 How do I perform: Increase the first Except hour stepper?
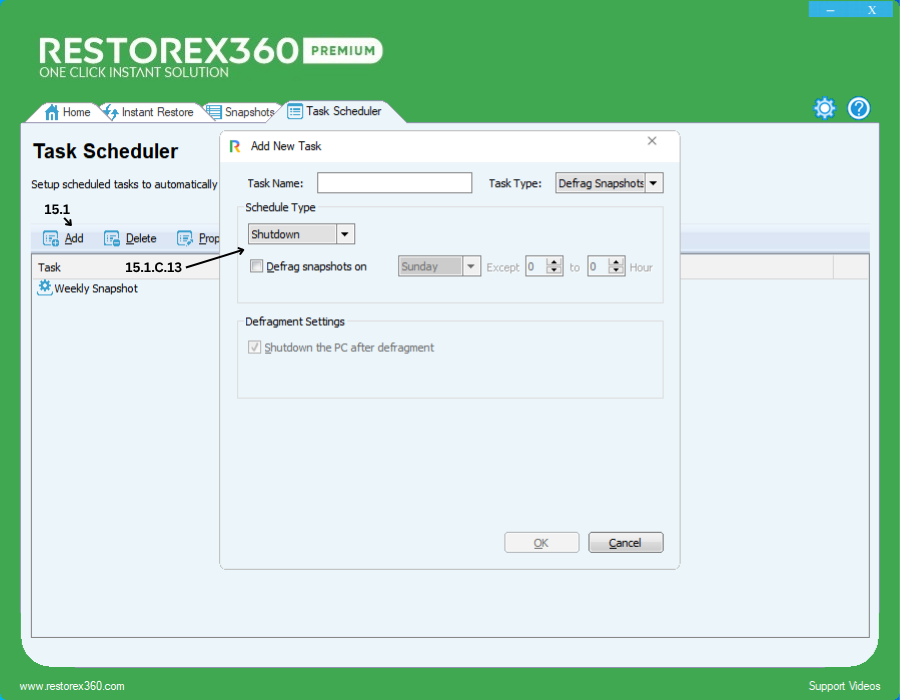coord(556,262)
